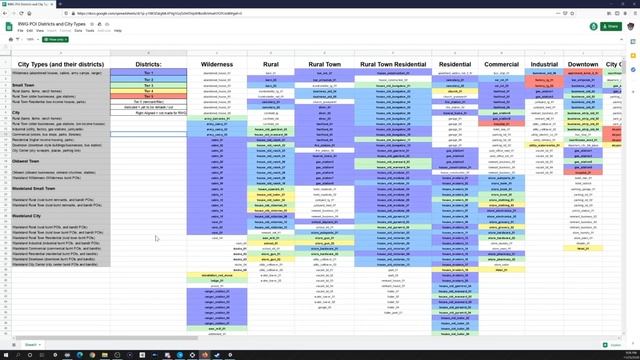Click the browser back arrow

[x=5, y=13]
